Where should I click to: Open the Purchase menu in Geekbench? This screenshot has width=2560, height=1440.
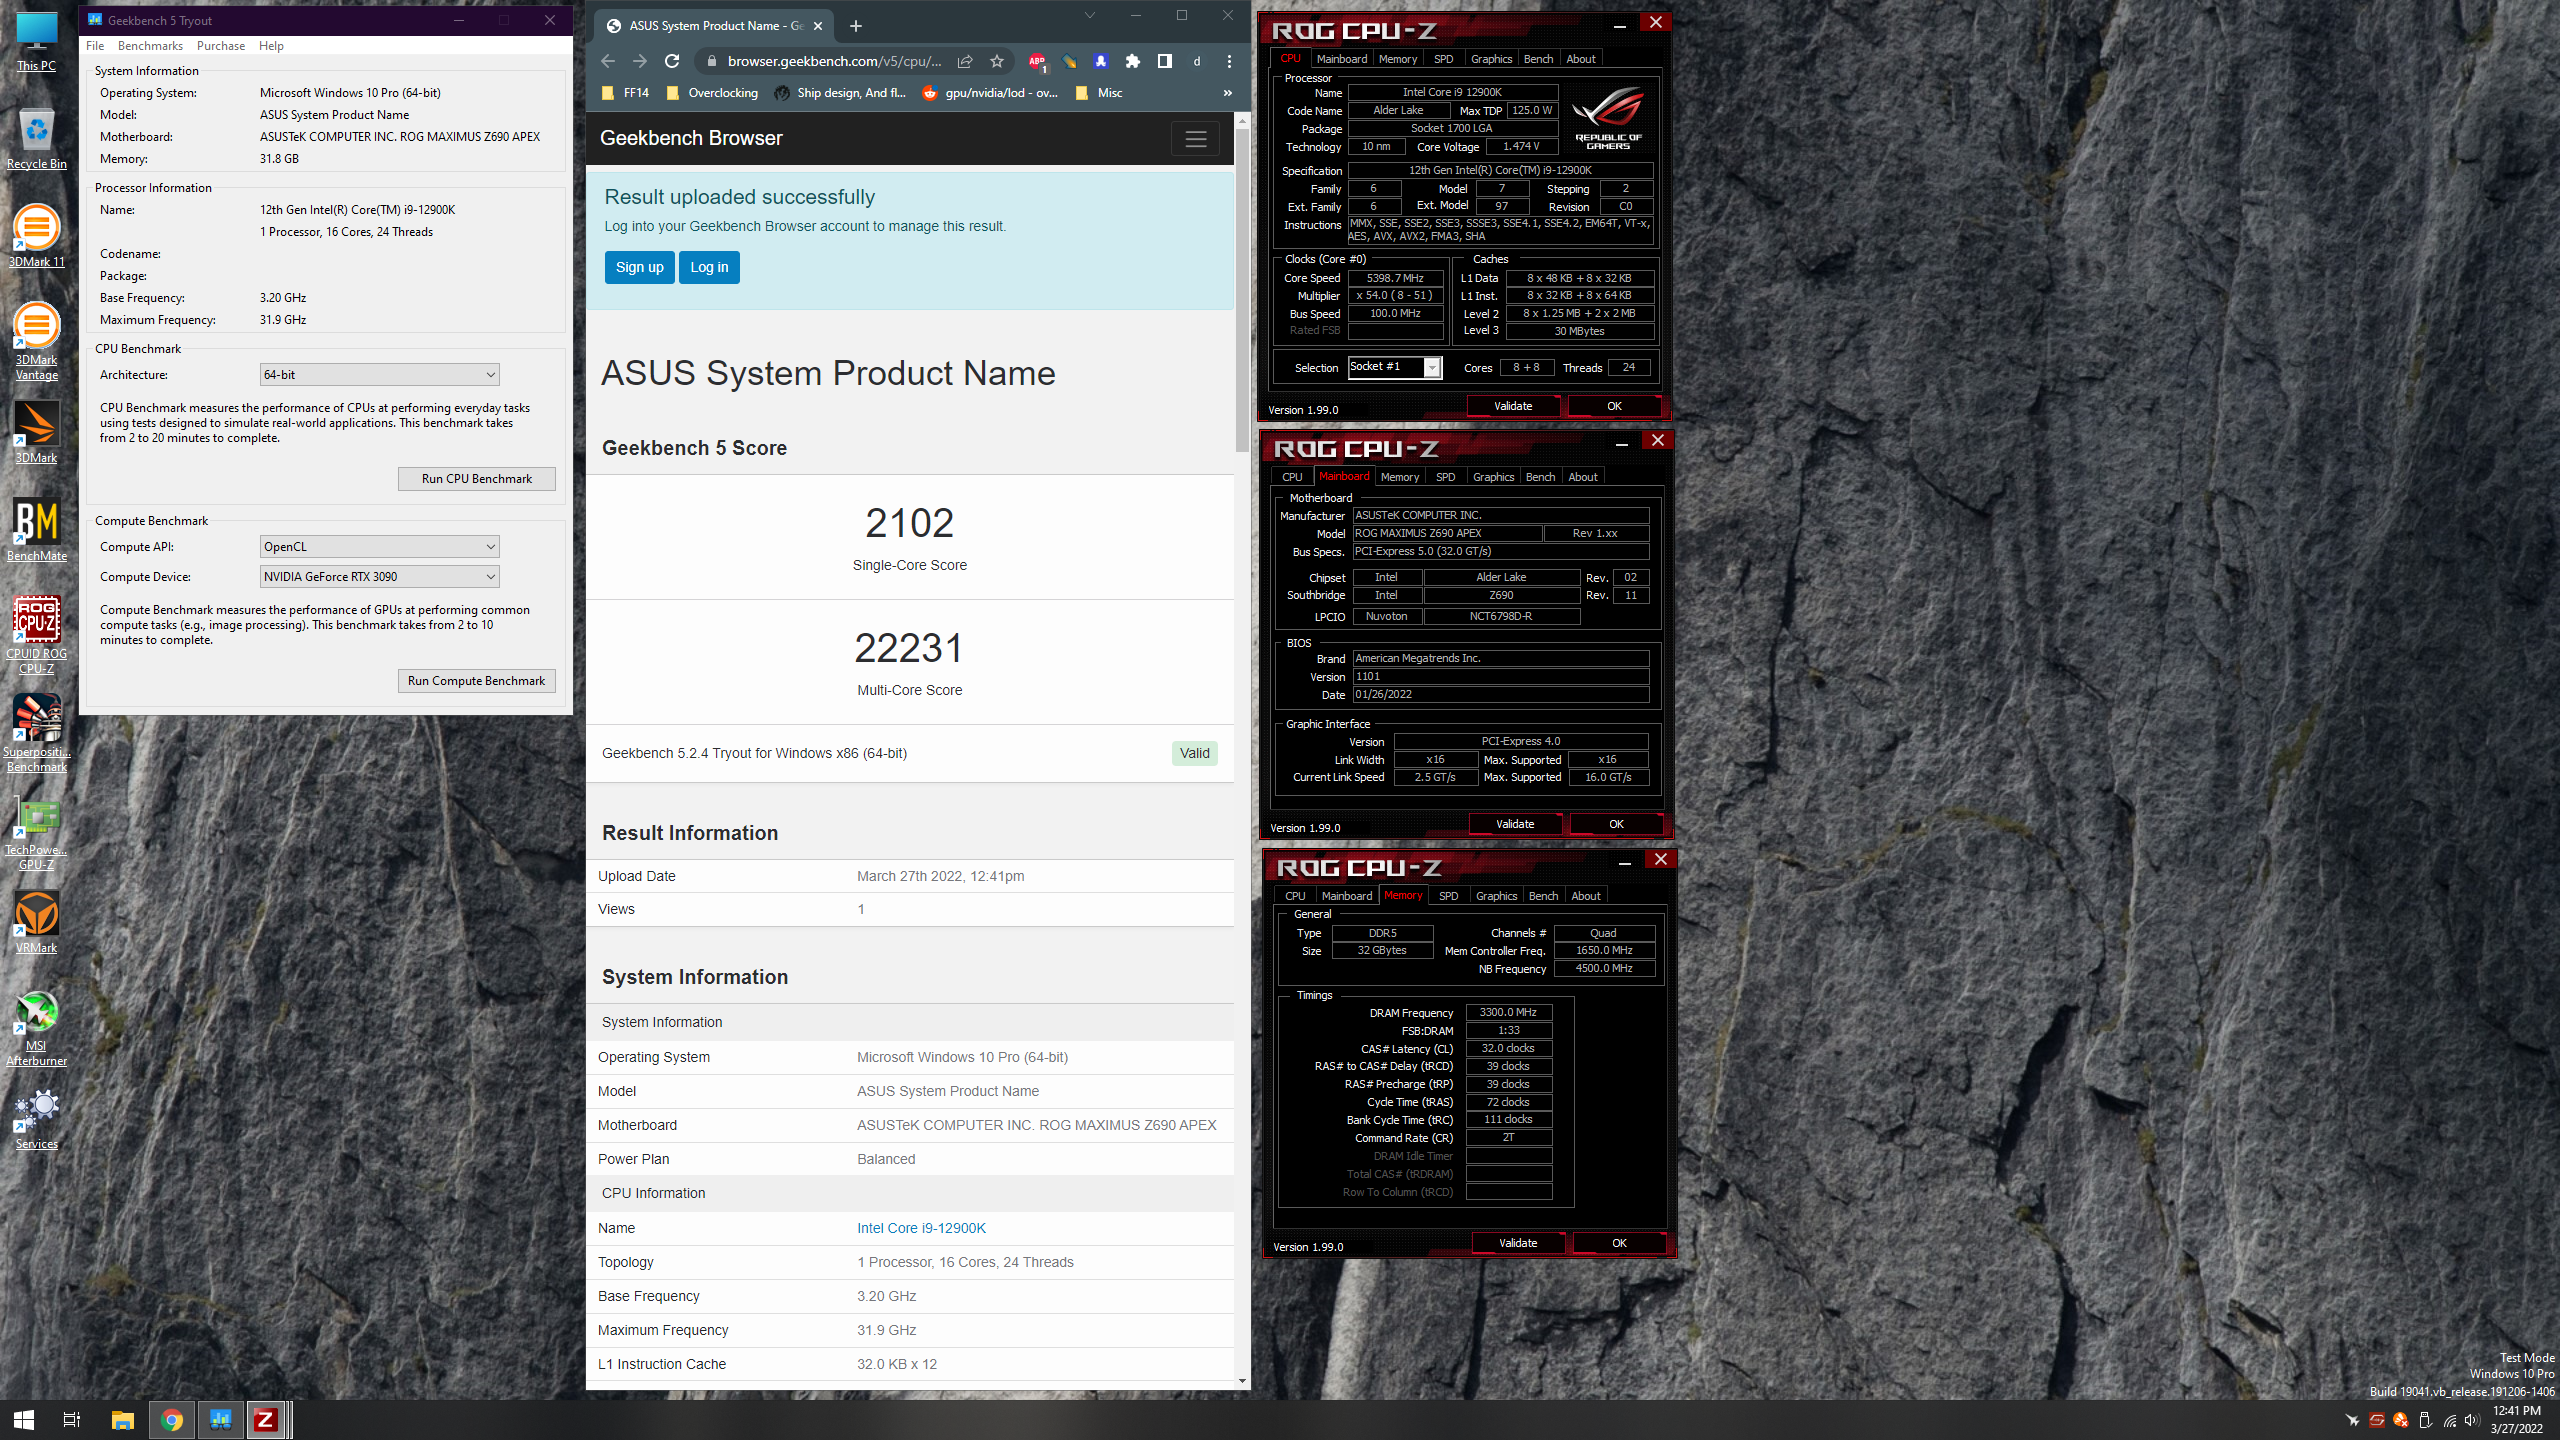(x=221, y=46)
